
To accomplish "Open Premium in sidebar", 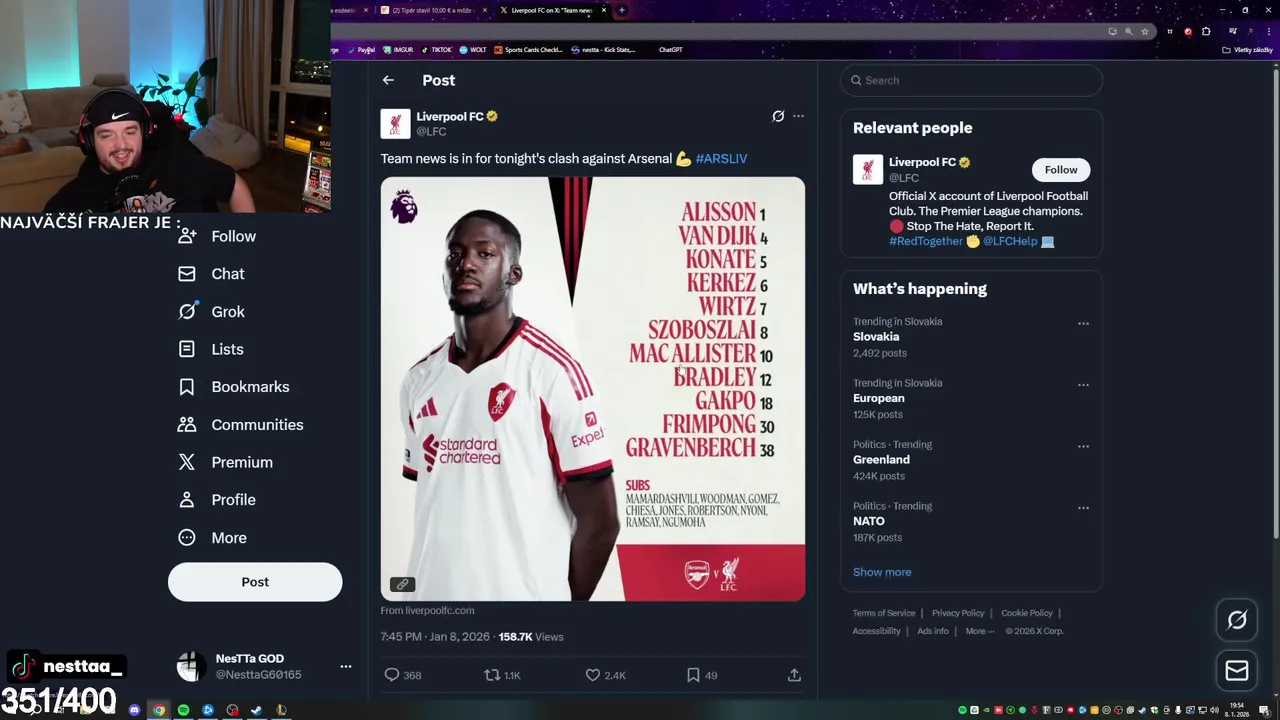I will [x=225, y=462].
